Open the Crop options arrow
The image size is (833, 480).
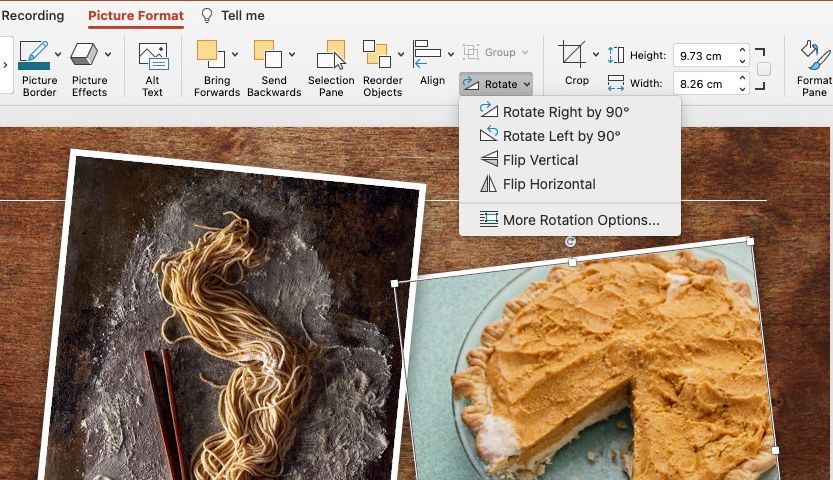click(596, 55)
